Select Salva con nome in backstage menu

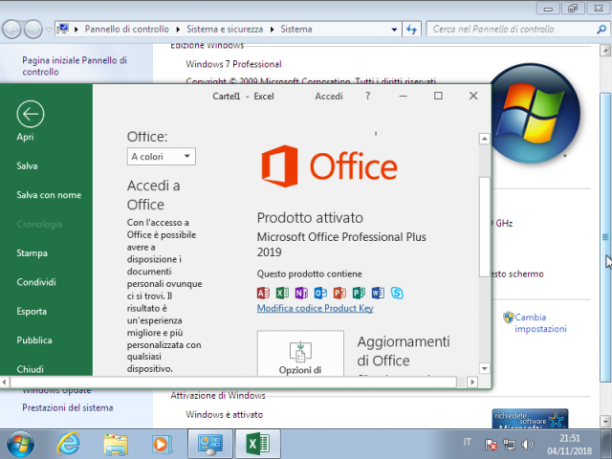[x=49, y=195]
